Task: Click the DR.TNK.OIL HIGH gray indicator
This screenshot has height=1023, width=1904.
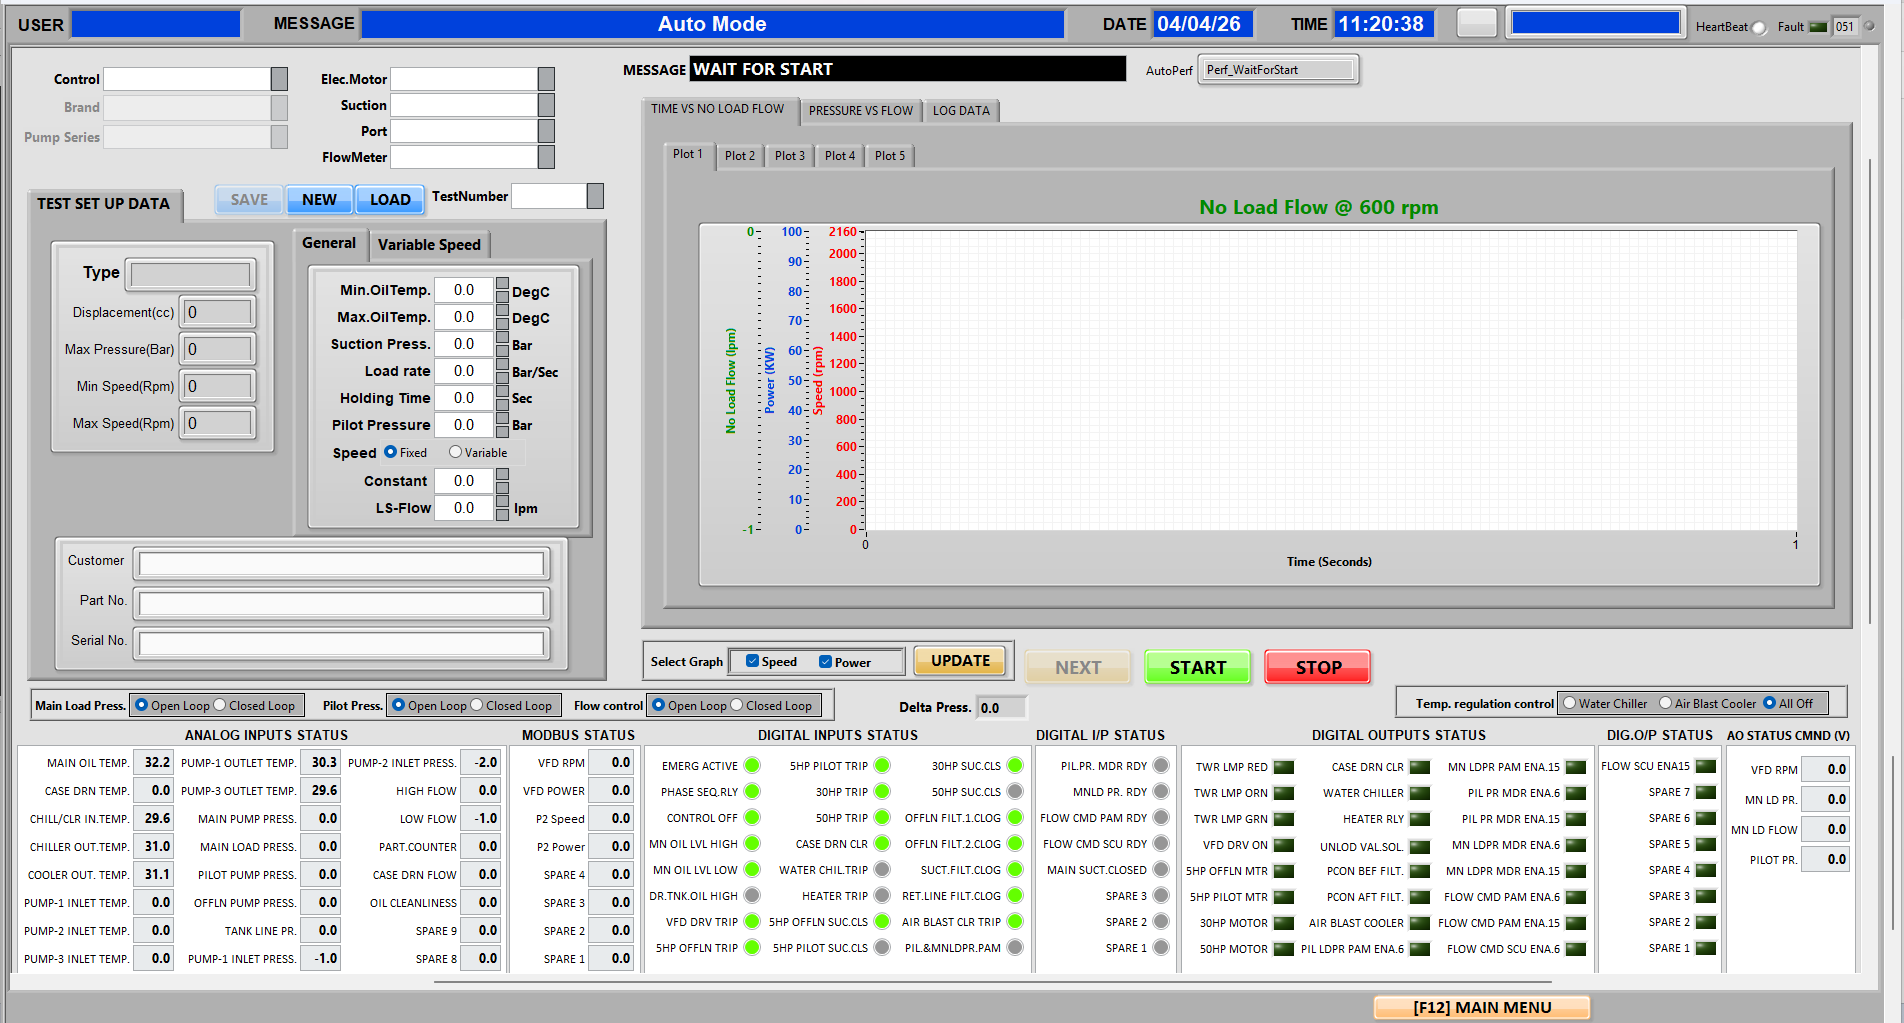Action: pos(752,896)
